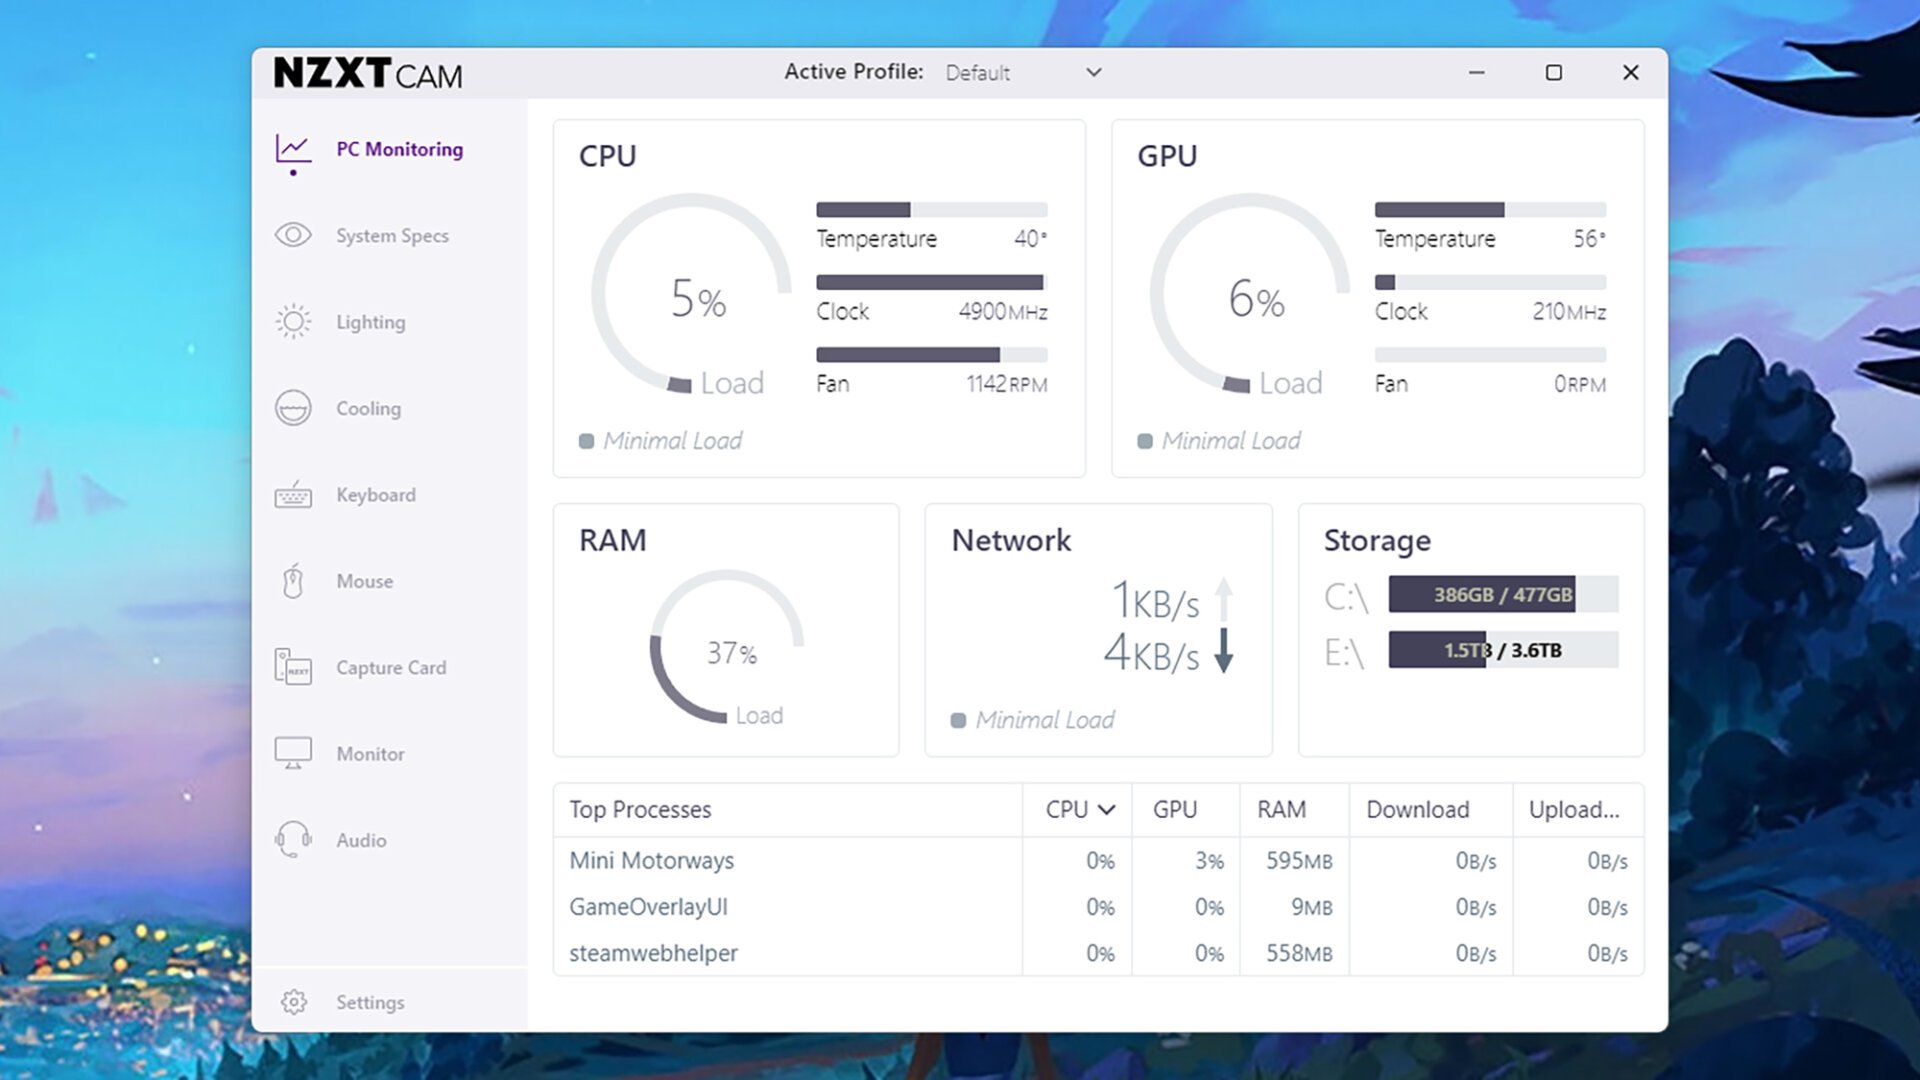Maximize the NZXT CAM window
The height and width of the screenshot is (1080, 1920).
click(x=1553, y=72)
